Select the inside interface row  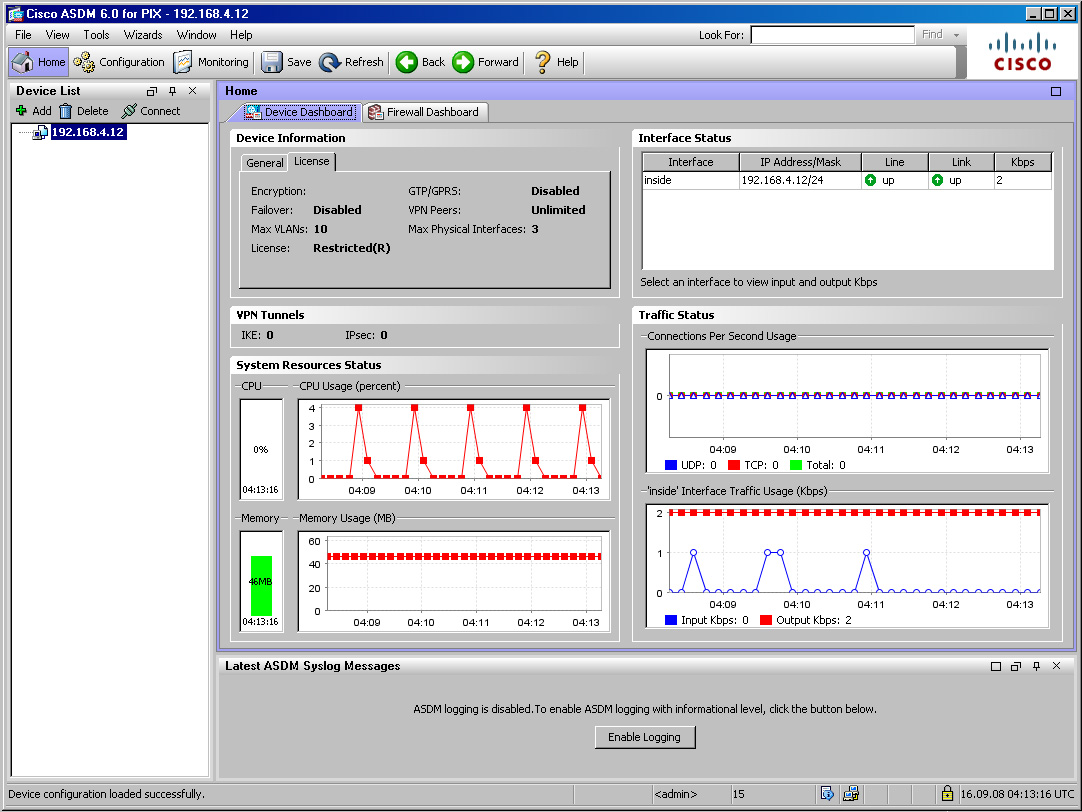[x=690, y=181]
